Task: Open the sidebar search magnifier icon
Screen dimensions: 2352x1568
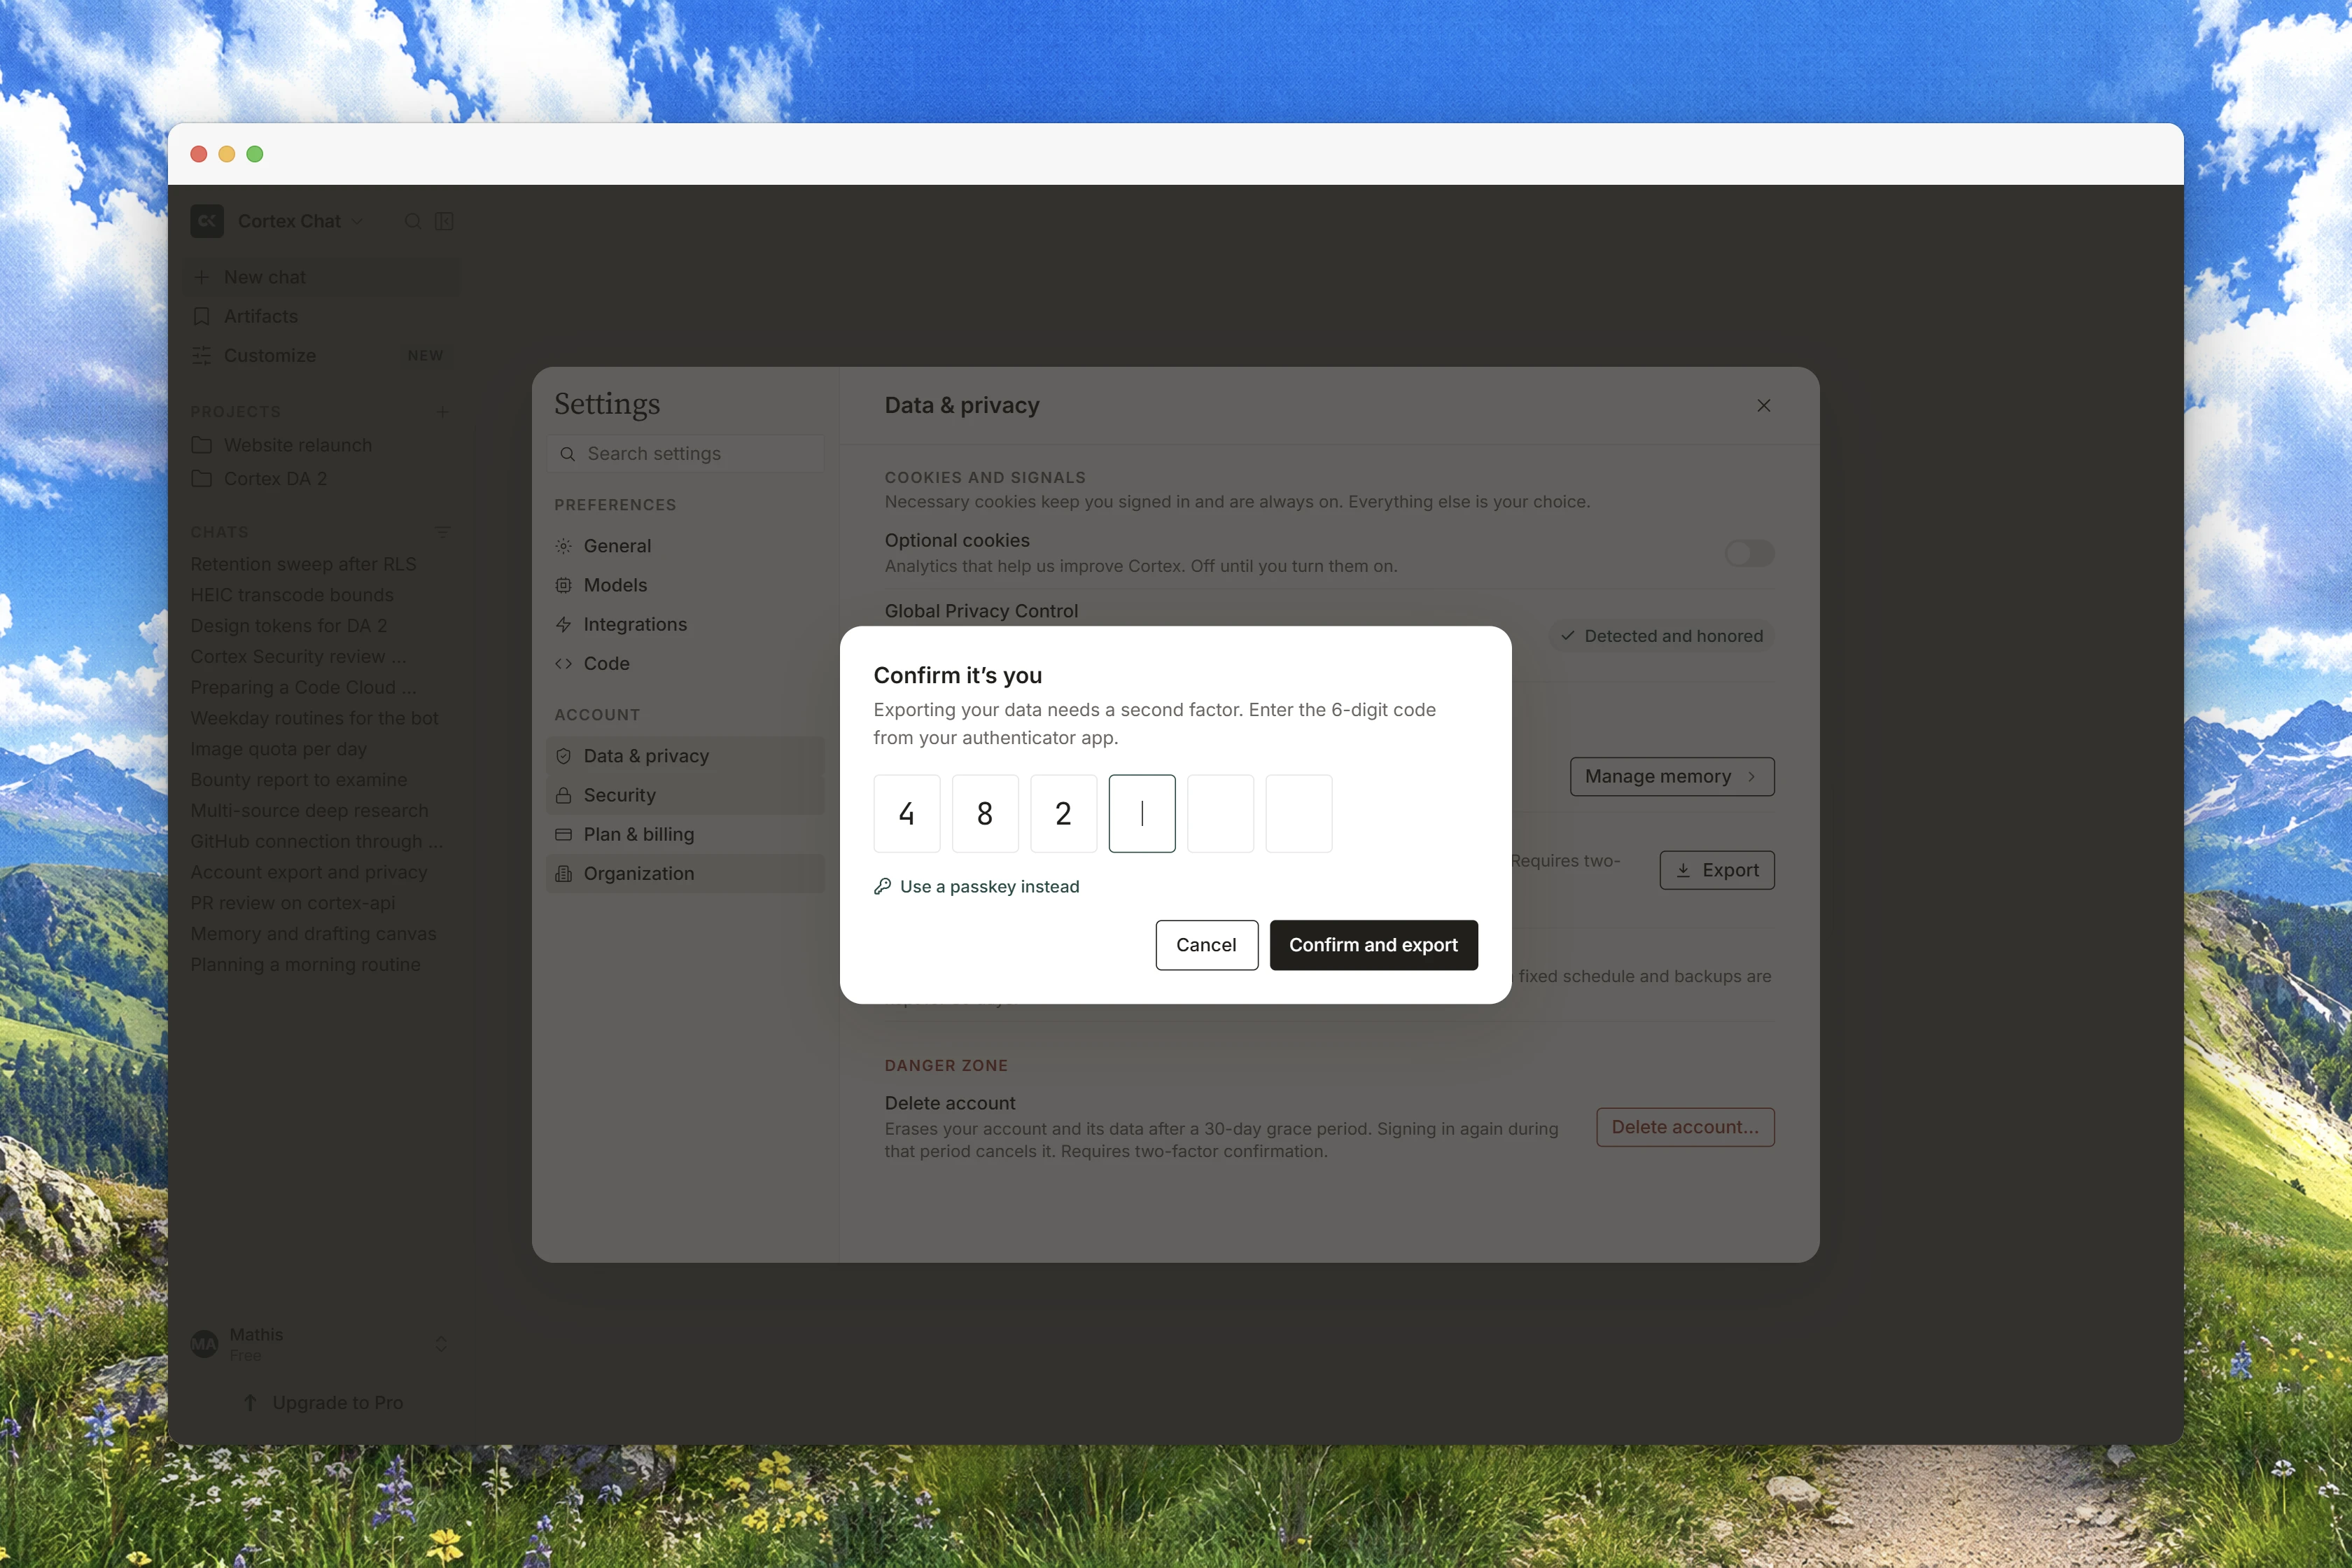Action: pos(413,221)
